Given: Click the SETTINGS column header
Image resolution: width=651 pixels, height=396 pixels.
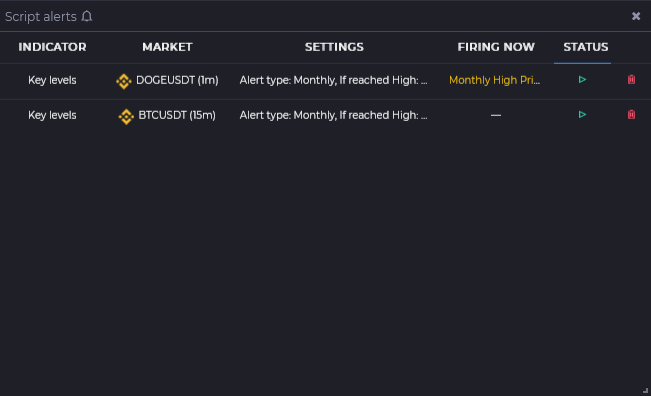Looking at the screenshot, I should click(x=334, y=47).
